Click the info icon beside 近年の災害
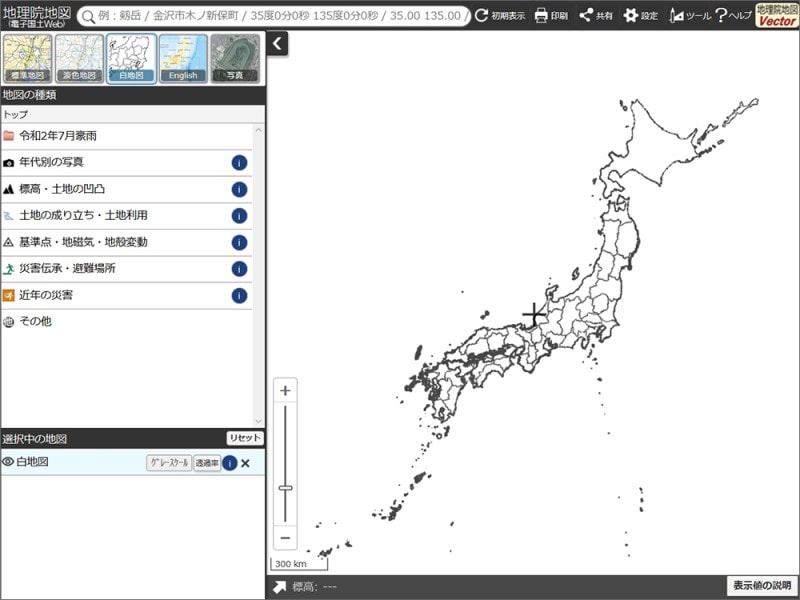Image resolution: width=800 pixels, height=600 pixels. point(238,295)
